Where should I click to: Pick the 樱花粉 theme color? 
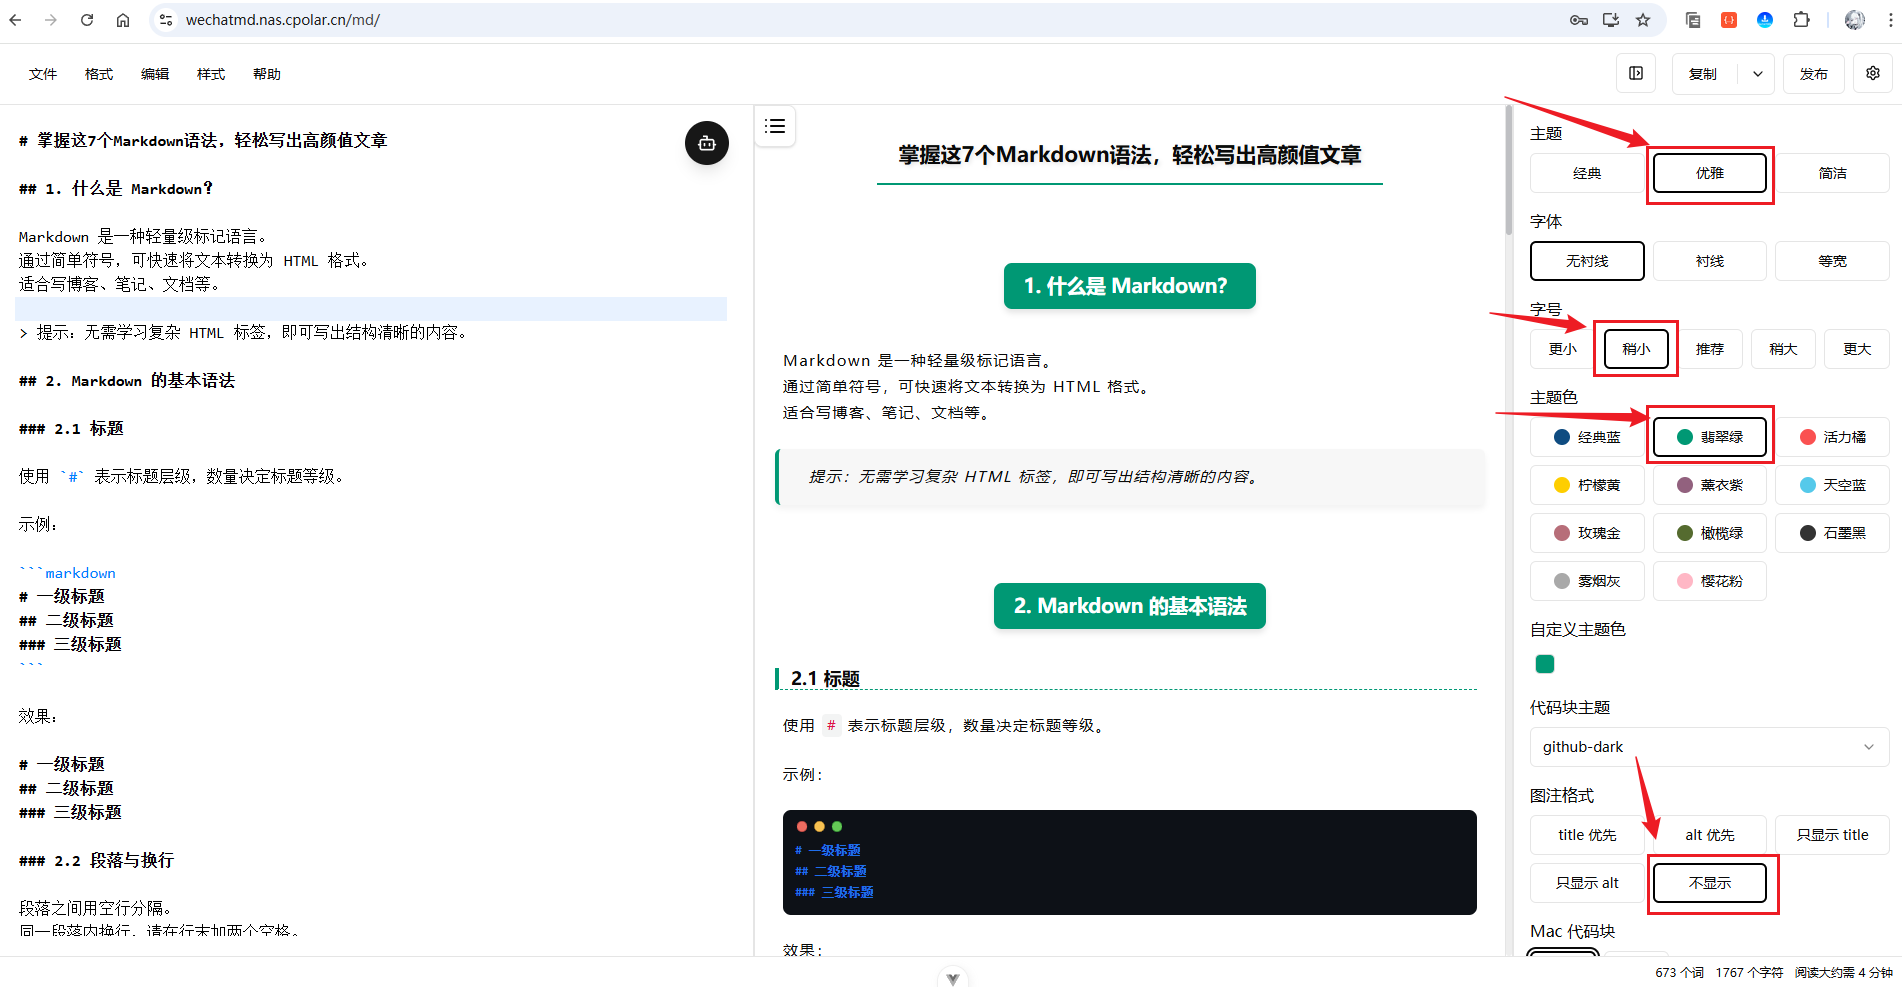1710,581
